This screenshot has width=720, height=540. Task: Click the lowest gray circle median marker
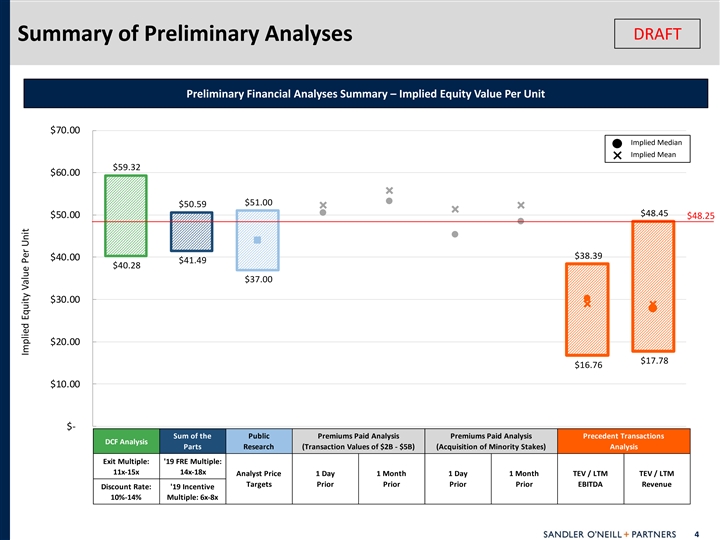click(455, 235)
